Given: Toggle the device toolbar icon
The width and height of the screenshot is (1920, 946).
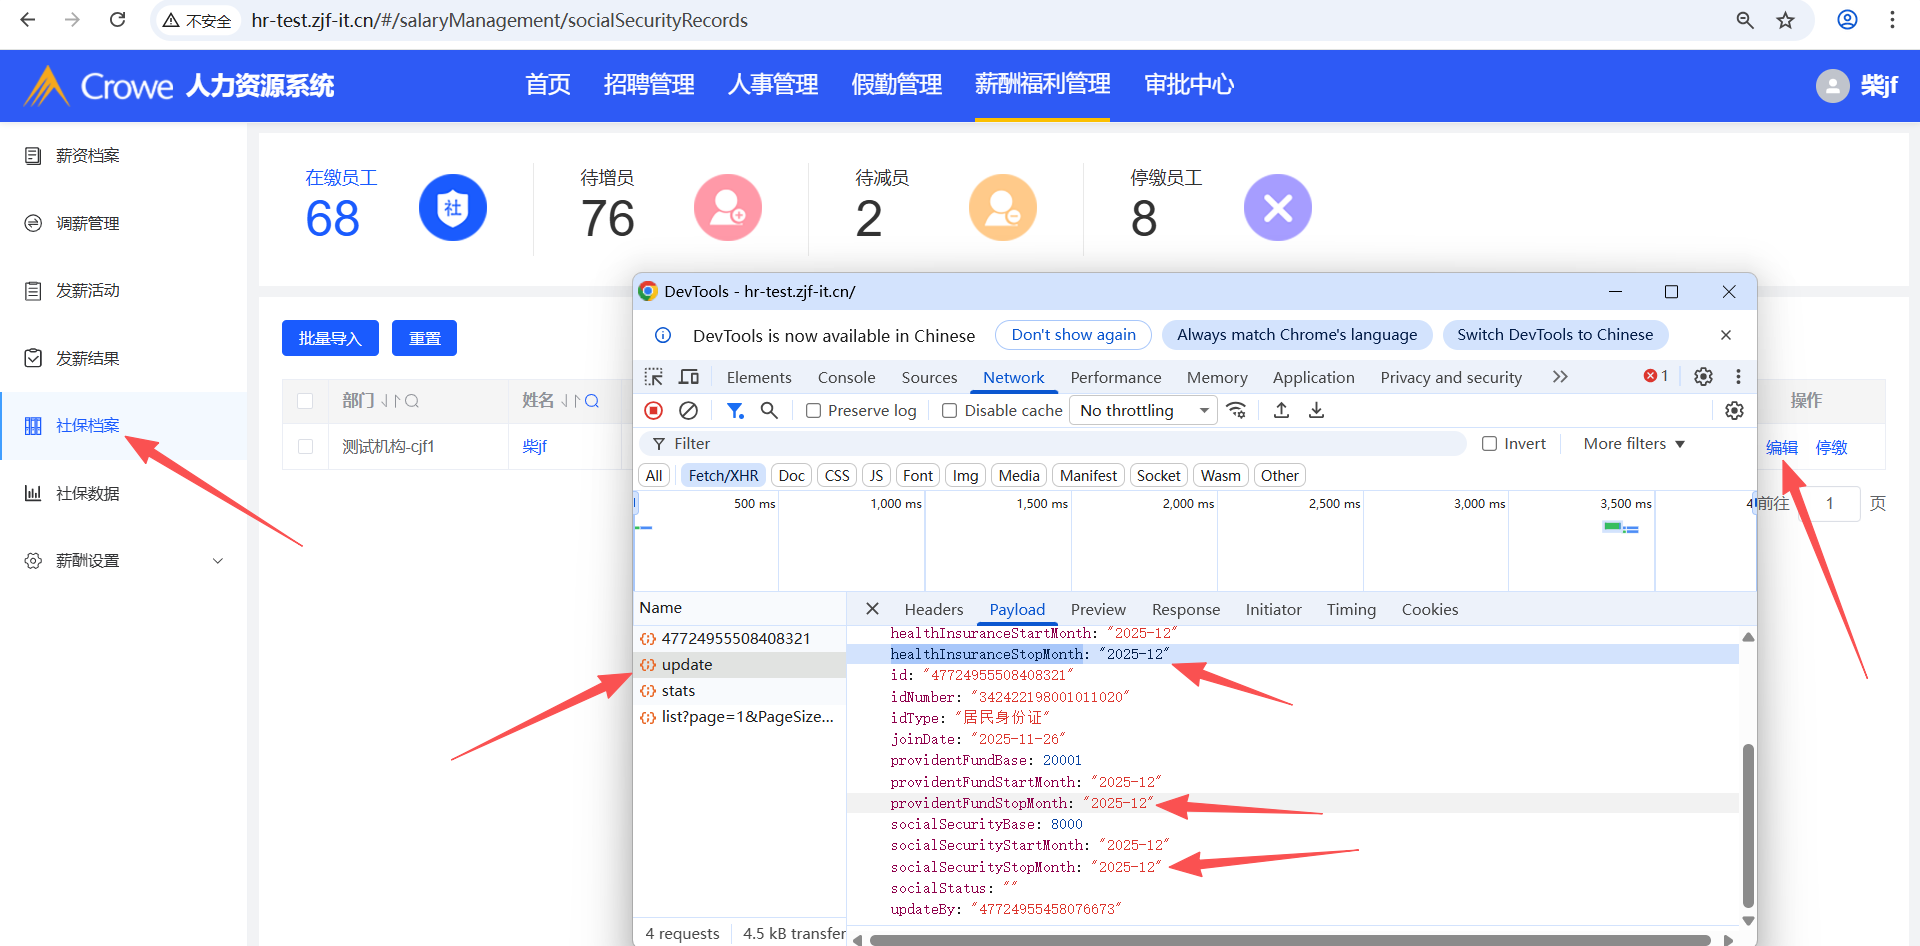Looking at the screenshot, I should click(689, 377).
